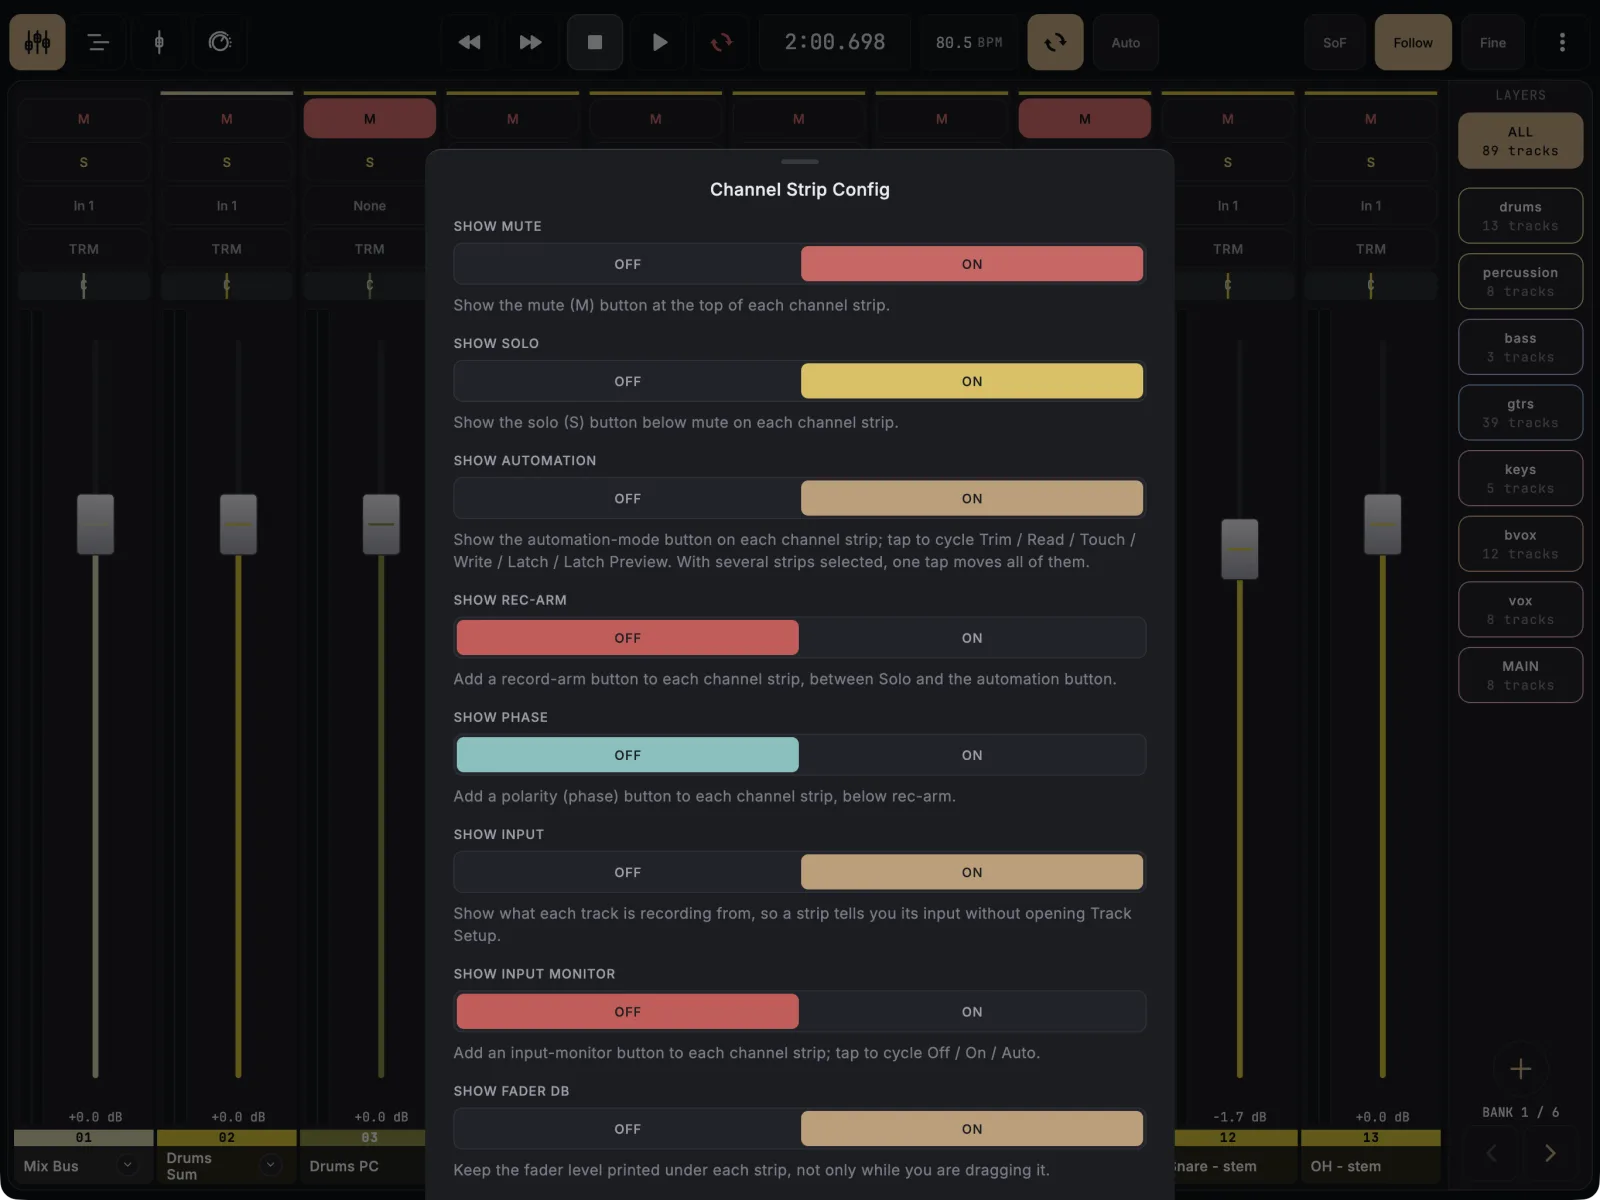The image size is (1600, 1200).
Task: Click the config sheet drag handle
Action: point(800,161)
